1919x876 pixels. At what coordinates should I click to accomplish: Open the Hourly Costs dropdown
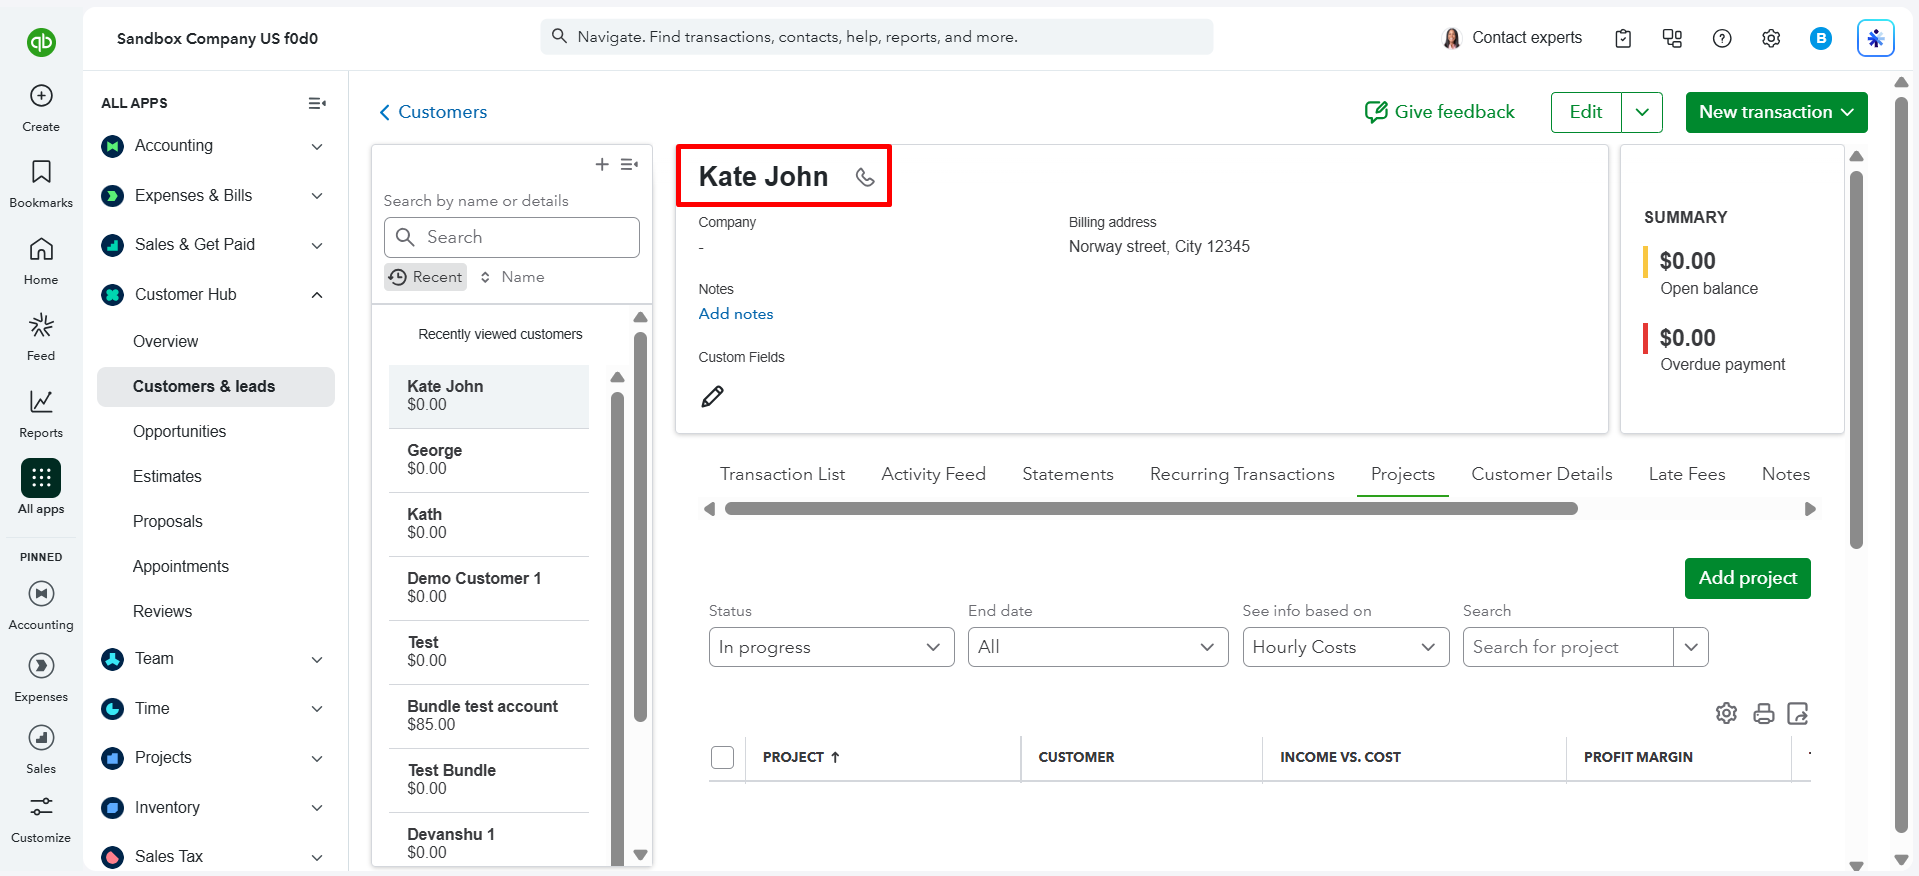point(1345,647)
